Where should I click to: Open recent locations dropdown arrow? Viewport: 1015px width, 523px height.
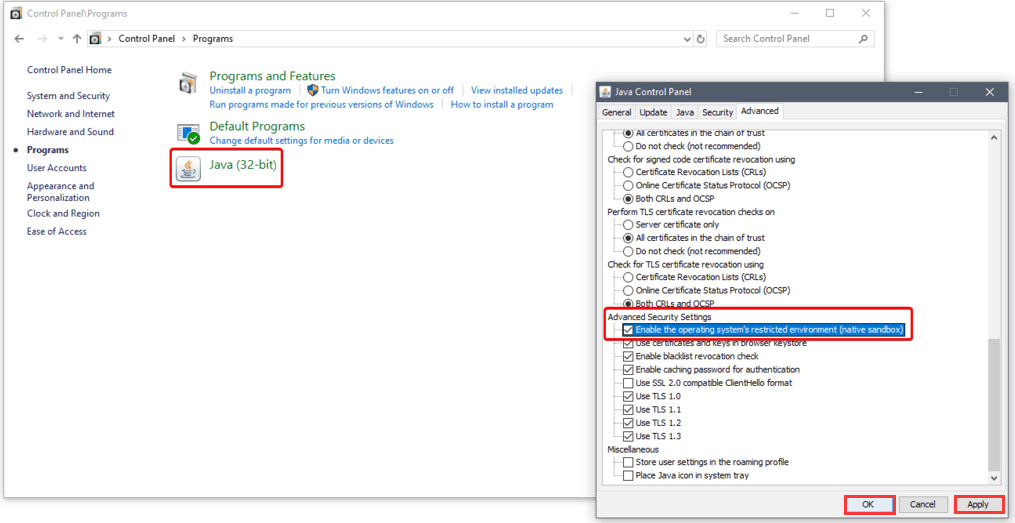click(61, 39)
